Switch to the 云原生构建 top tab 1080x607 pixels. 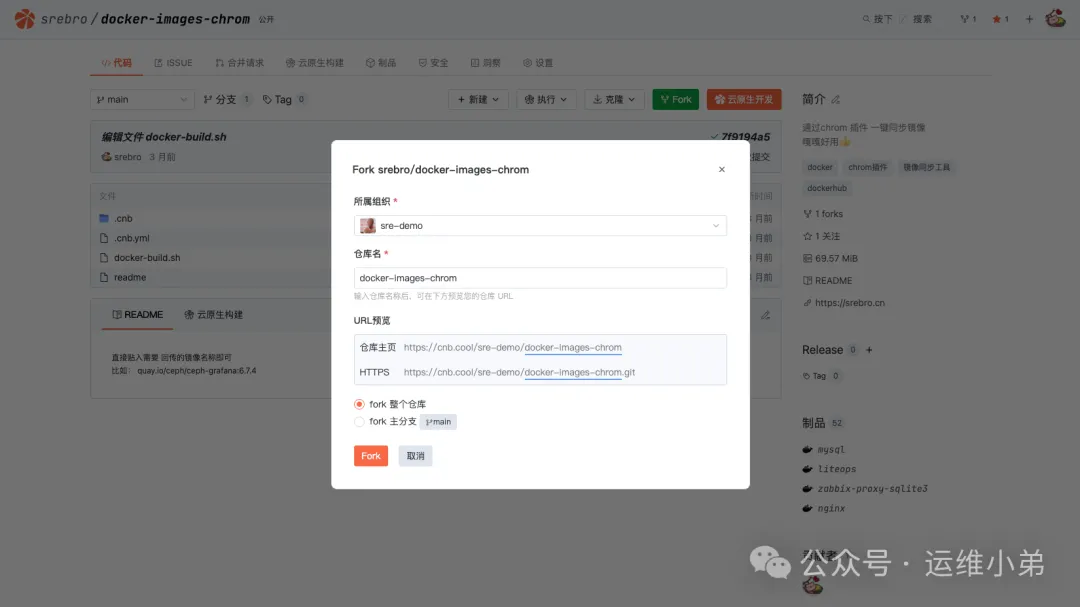point(315,63)
